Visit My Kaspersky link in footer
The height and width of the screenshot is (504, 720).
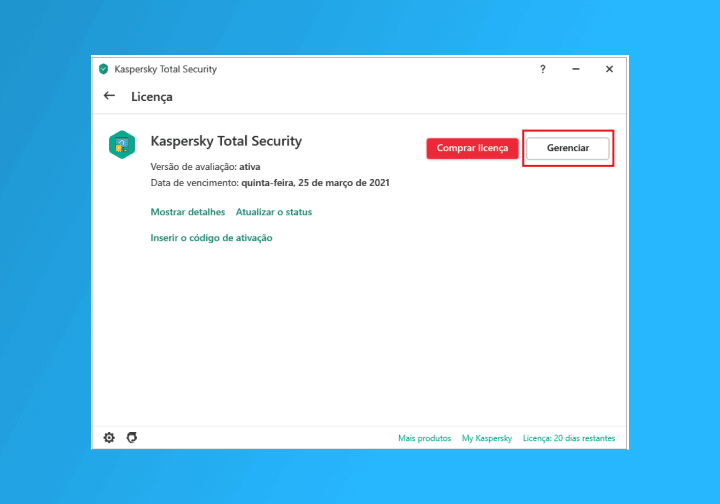point(486,439)
